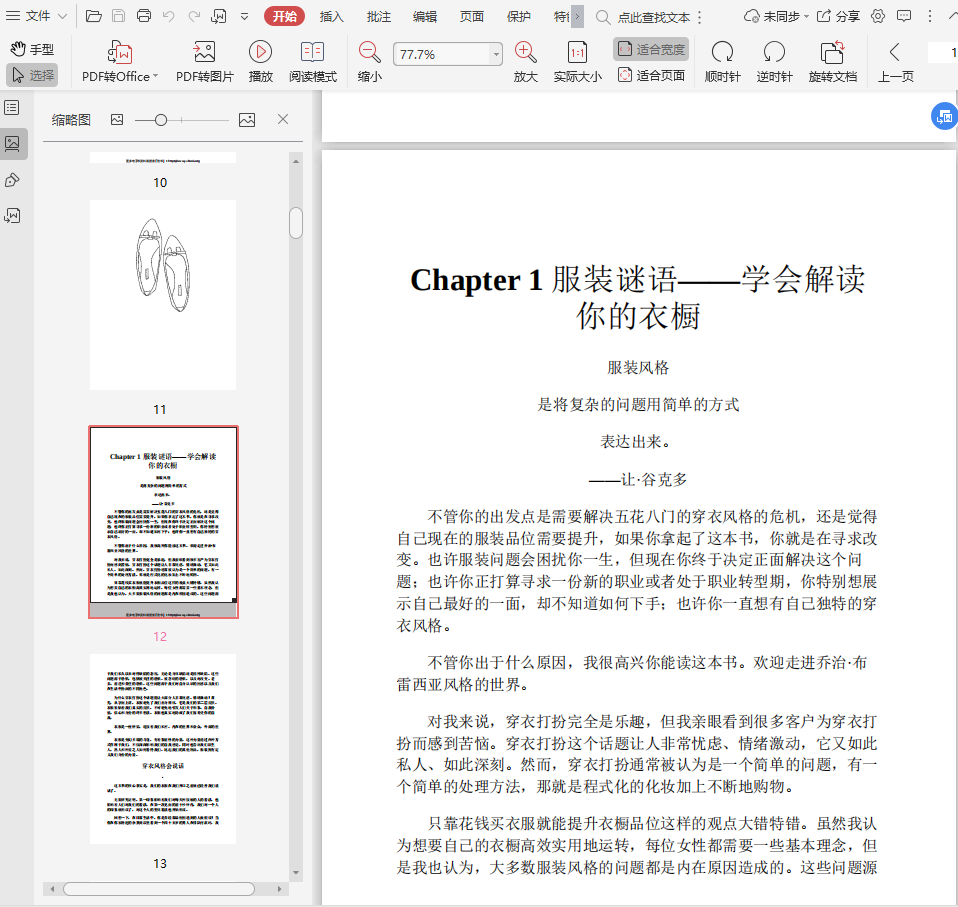Rotate page clockwise with 顺时针
This screenshot has width=958, height=907.
pos(721,53)
